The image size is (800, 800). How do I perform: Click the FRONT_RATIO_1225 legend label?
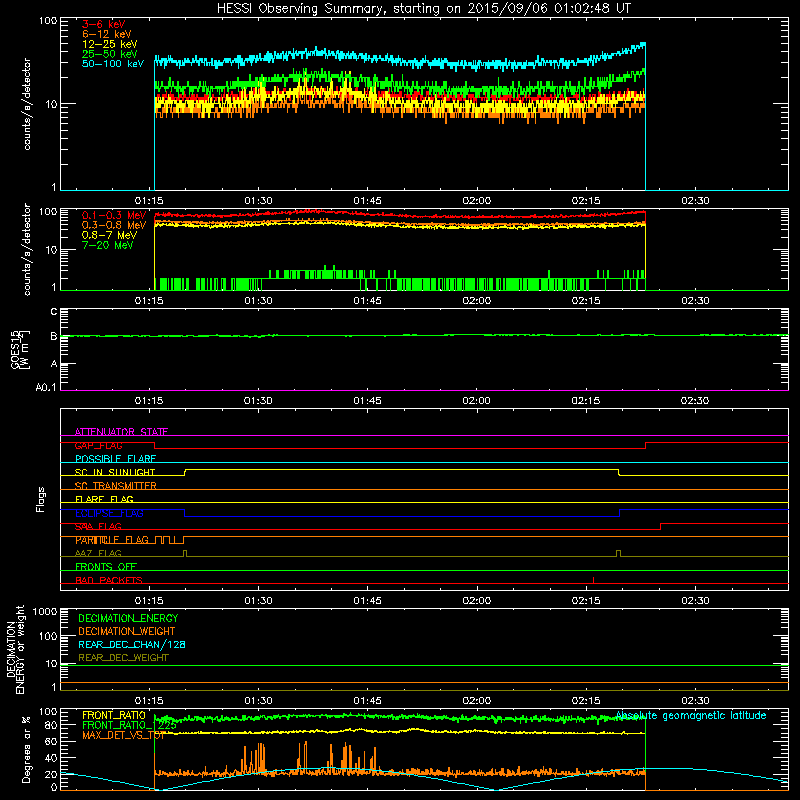tap(129, 725)
